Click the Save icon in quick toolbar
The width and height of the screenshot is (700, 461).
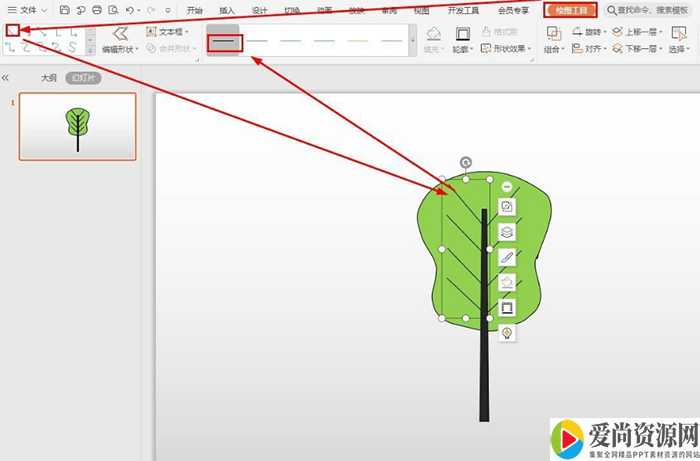tap(64, 10)
